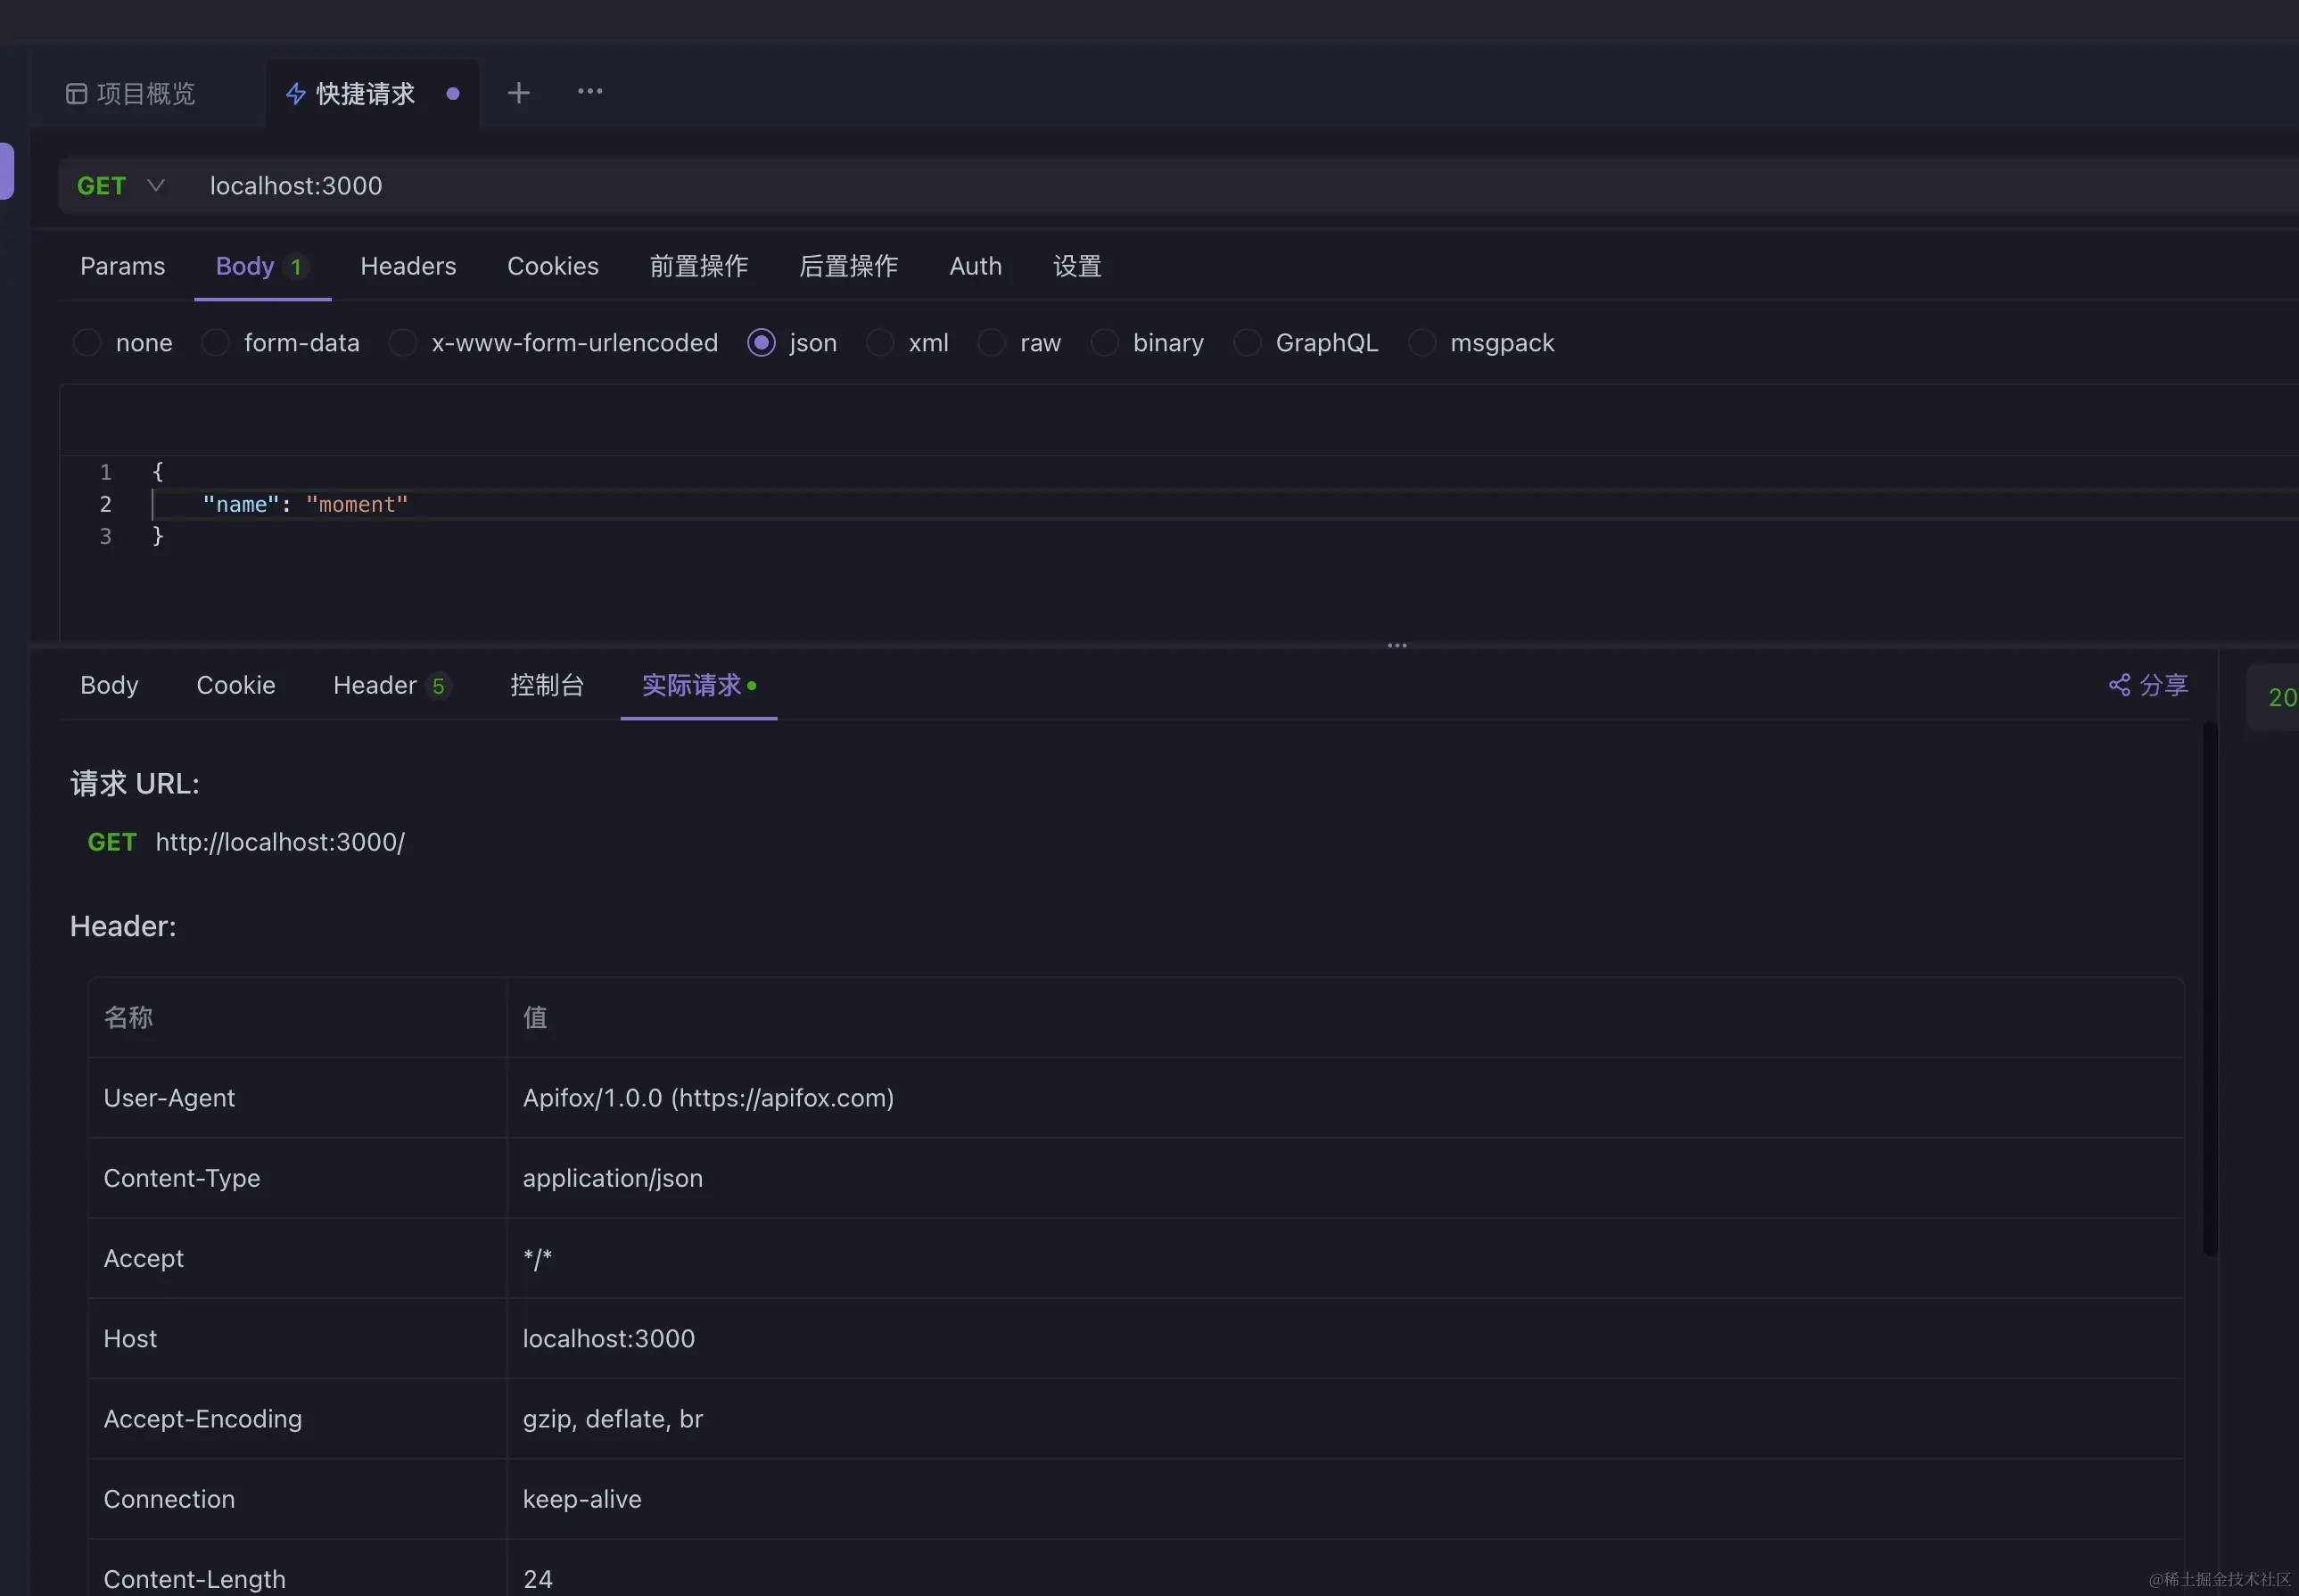The image size is (2299, 1596).
Task: Open the 设置 tab
Action: point(1077,266)
